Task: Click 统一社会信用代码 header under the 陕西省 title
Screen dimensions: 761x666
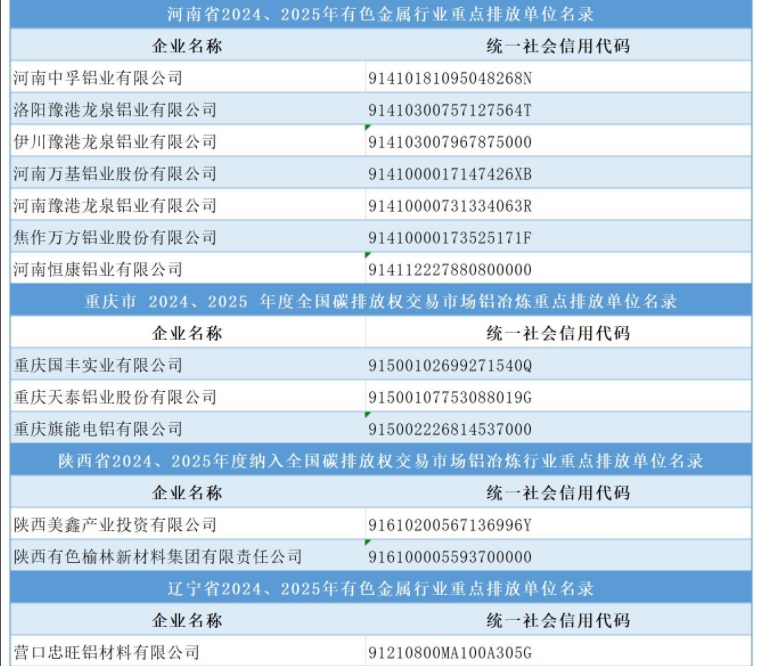Action: click(x=558, y=493)
